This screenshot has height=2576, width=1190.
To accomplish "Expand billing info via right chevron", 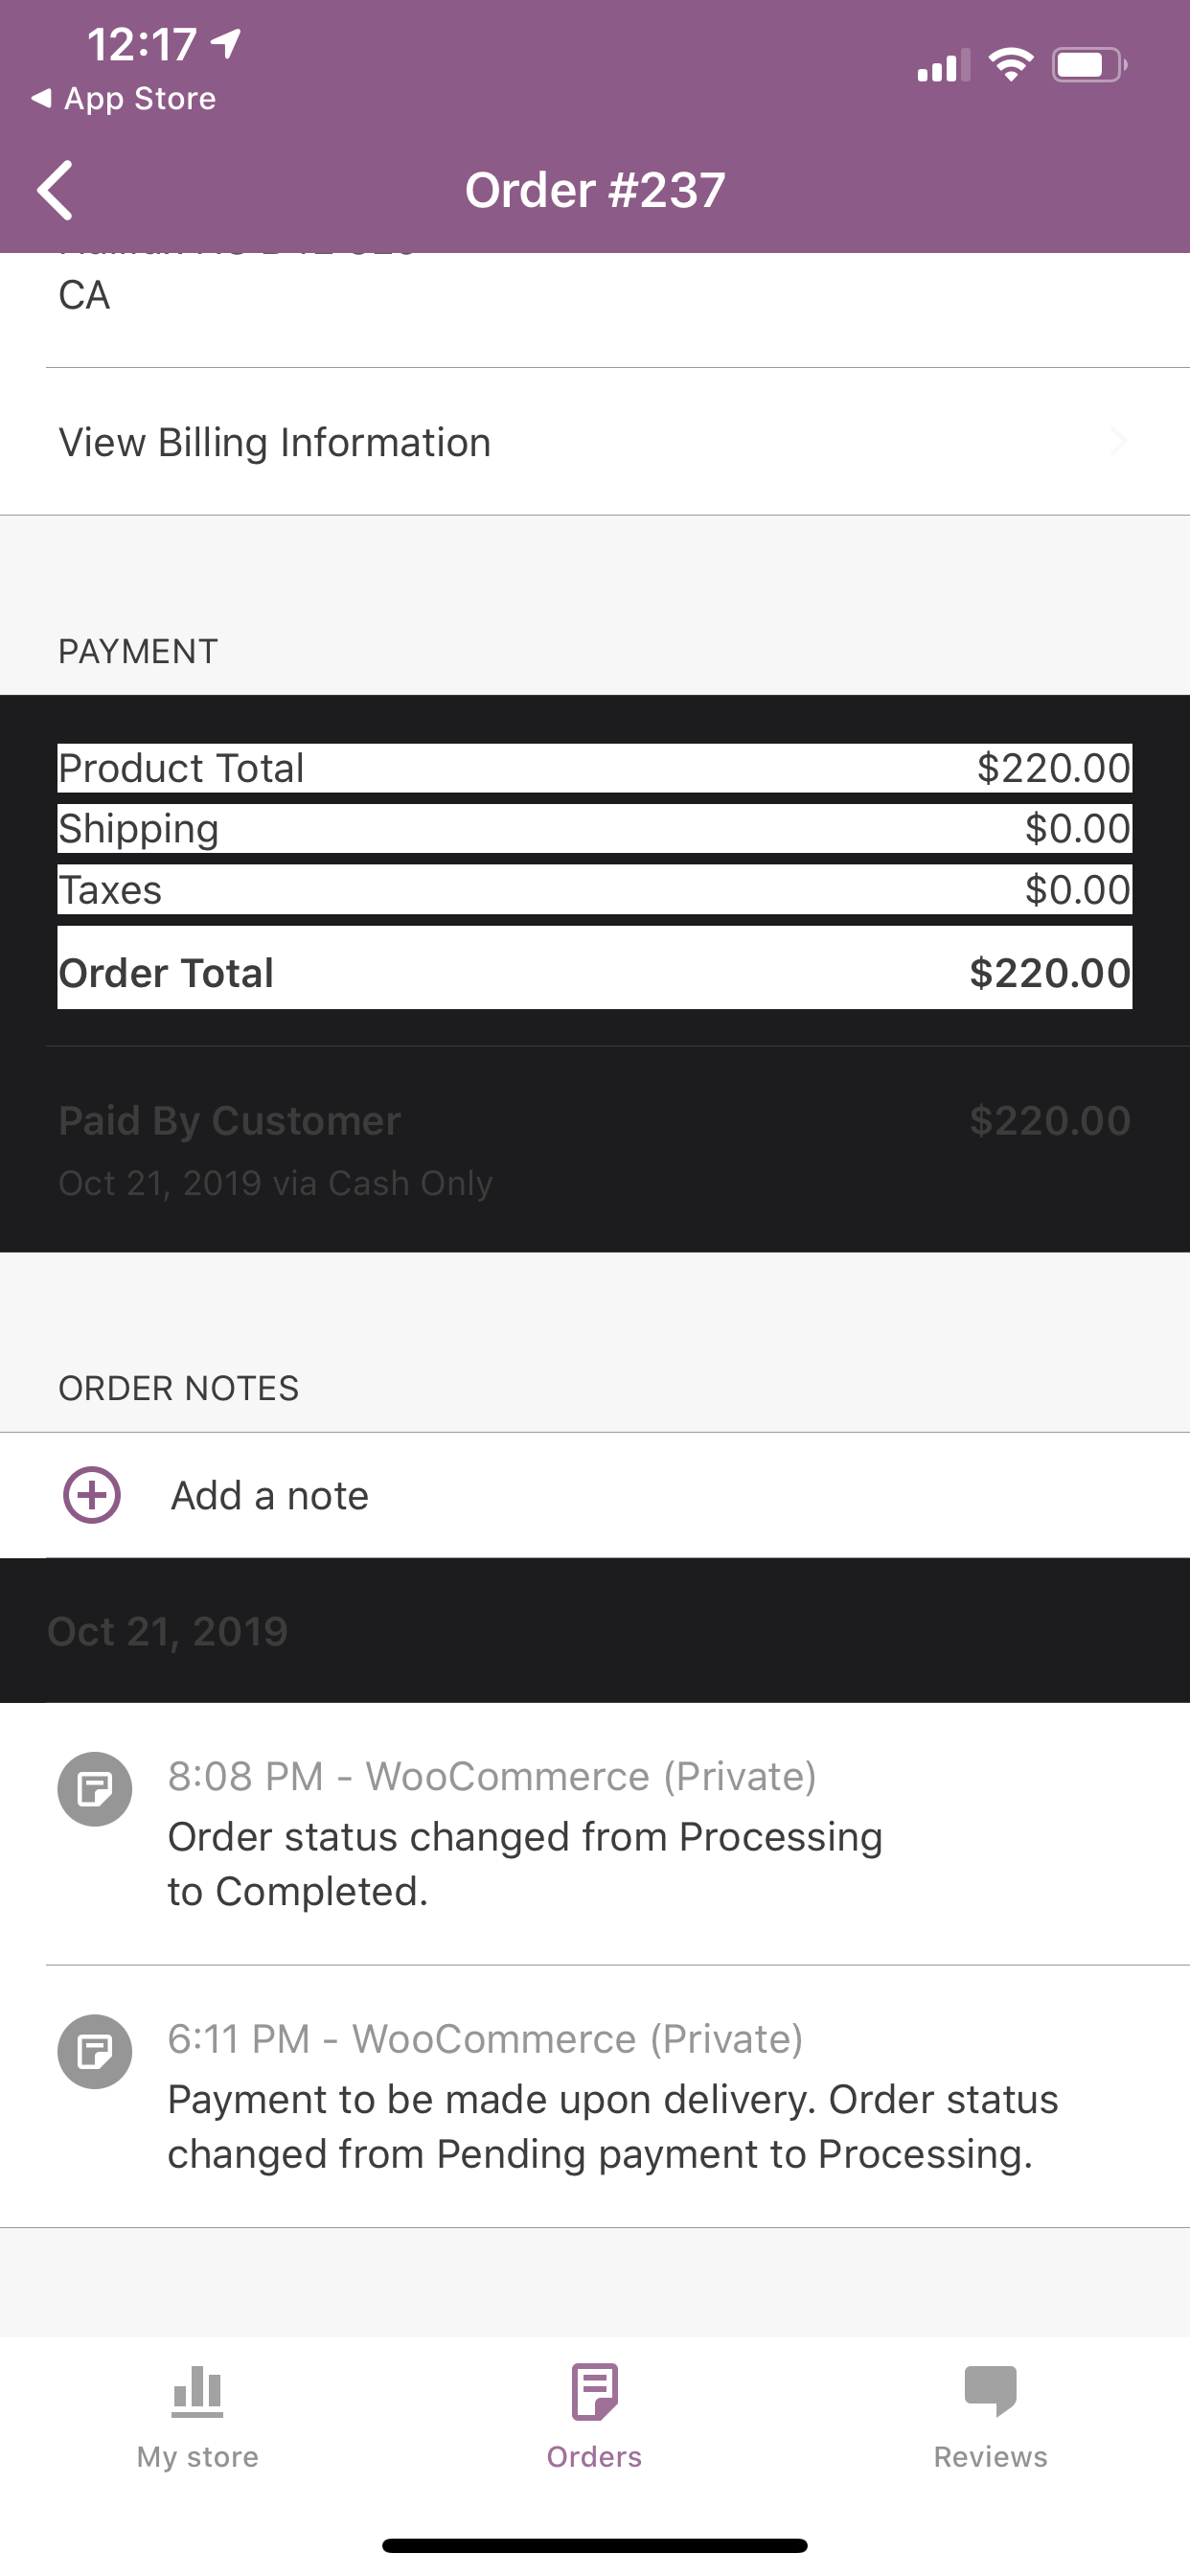I will [x=1119, y=441].
